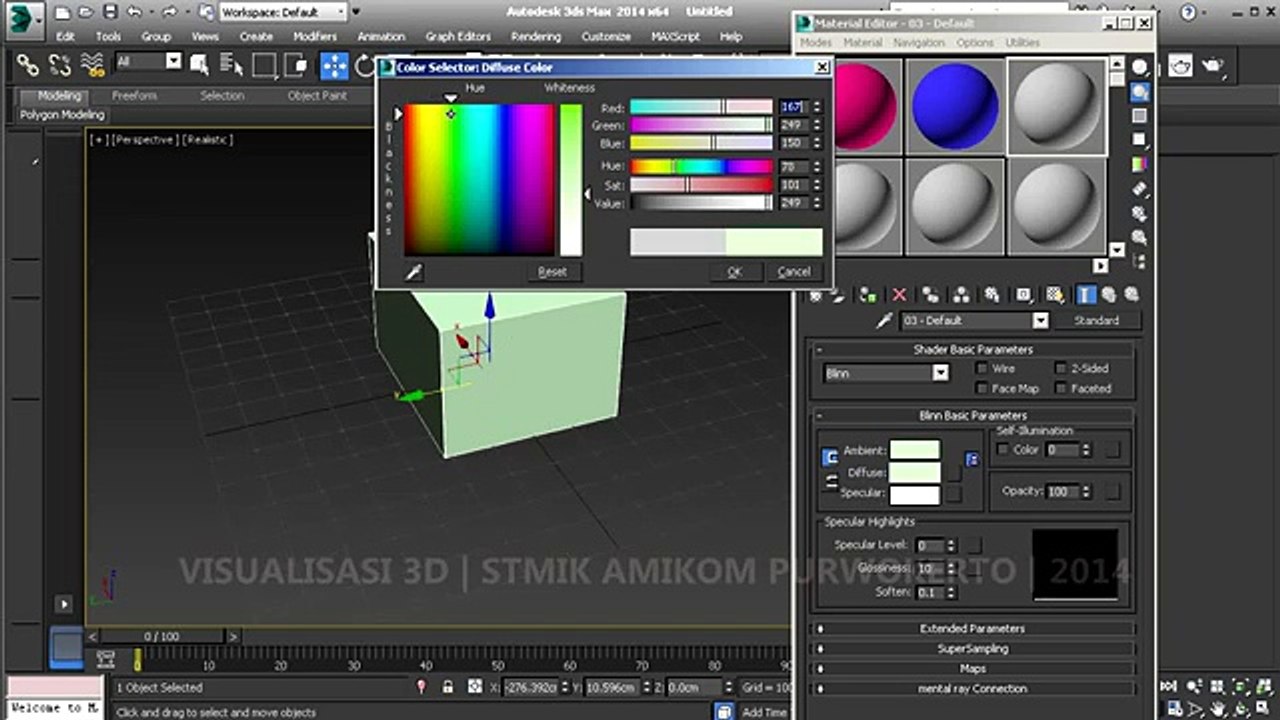Click the Set Key marker icon in status bar

point(421,687)
